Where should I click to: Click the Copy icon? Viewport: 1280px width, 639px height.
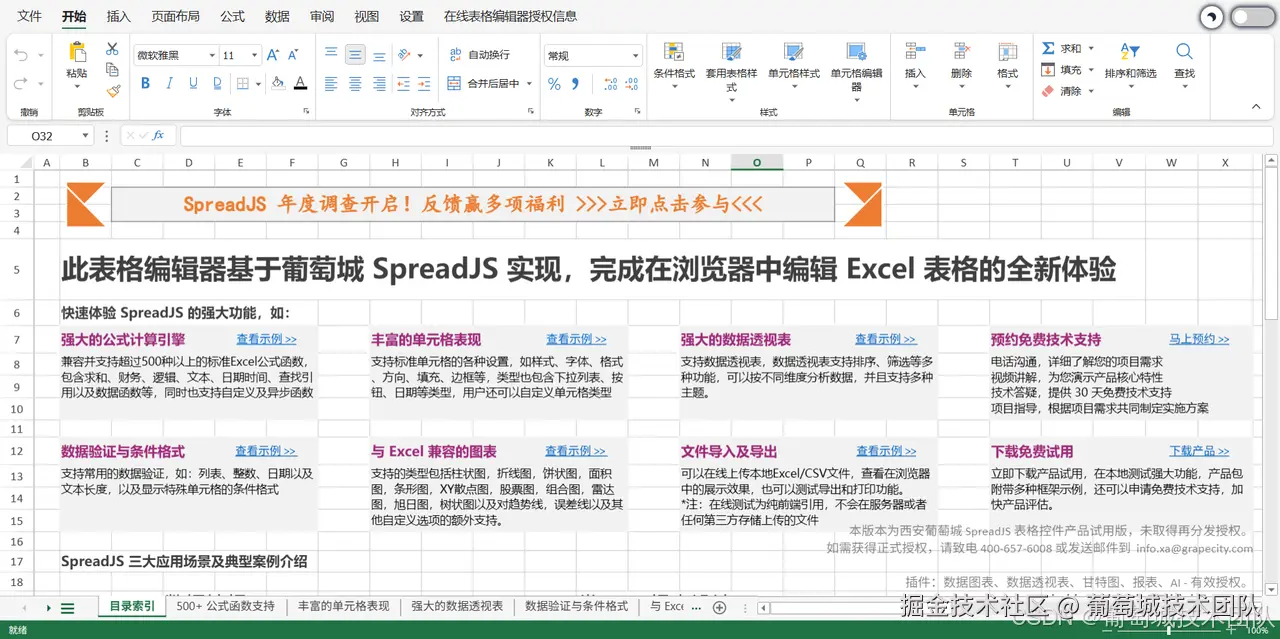112,70
